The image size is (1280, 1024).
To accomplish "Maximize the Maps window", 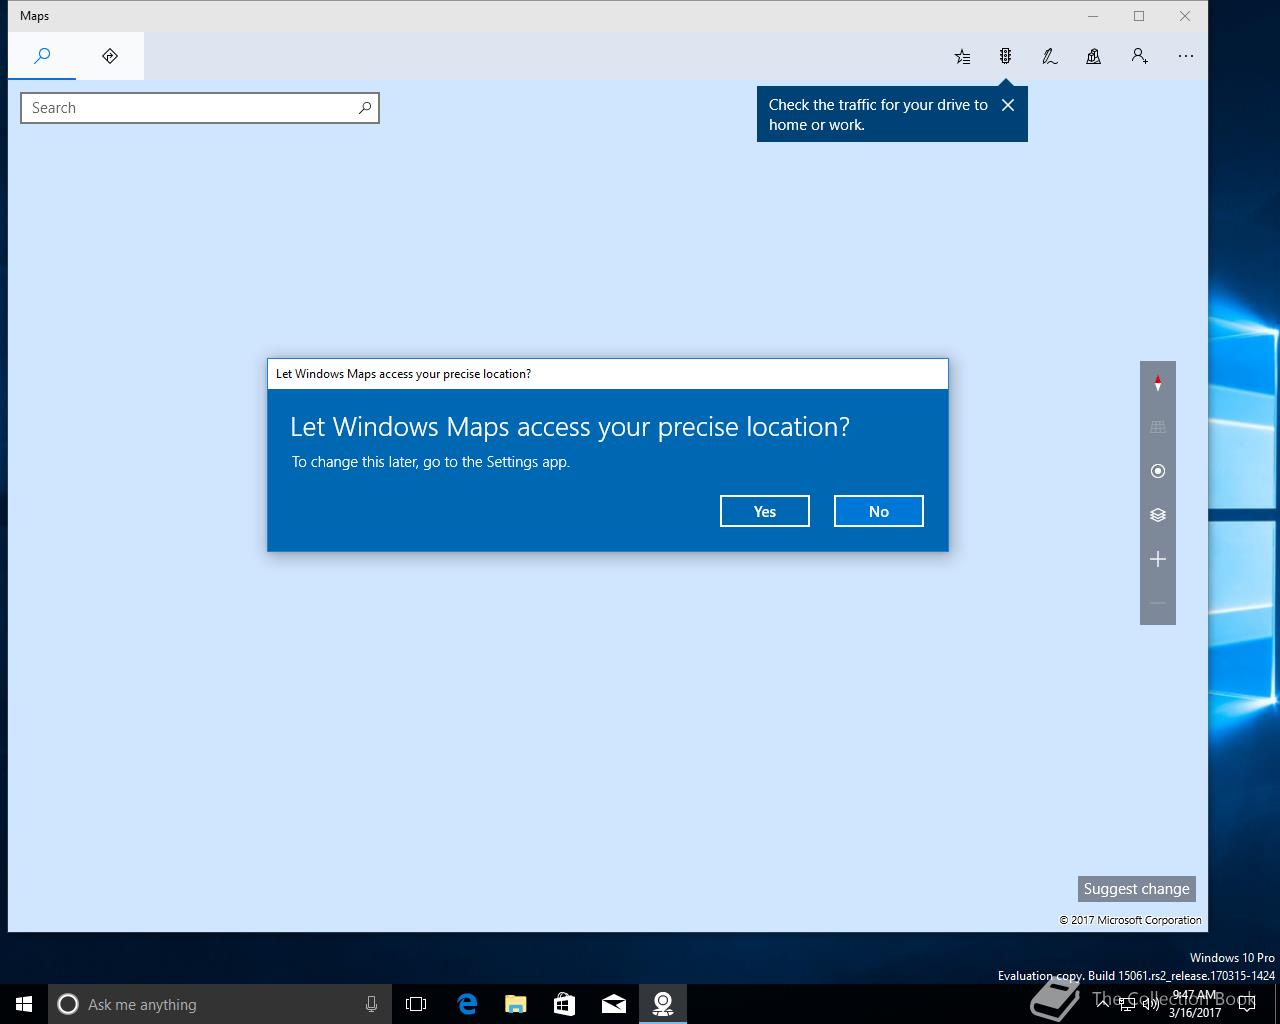I will pyautogui.click(x=1139, y=16).
